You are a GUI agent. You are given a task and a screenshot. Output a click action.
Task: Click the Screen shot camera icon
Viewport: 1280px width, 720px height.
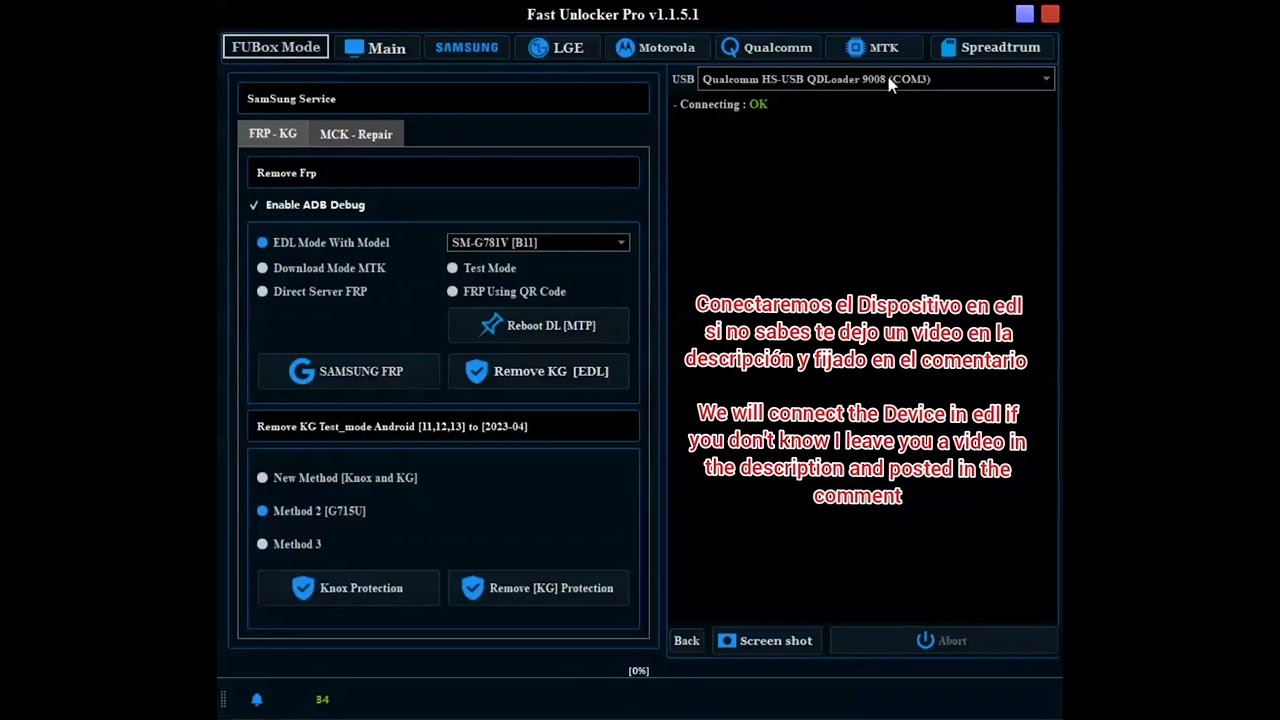pyautogui.click(x=727, y=641)
